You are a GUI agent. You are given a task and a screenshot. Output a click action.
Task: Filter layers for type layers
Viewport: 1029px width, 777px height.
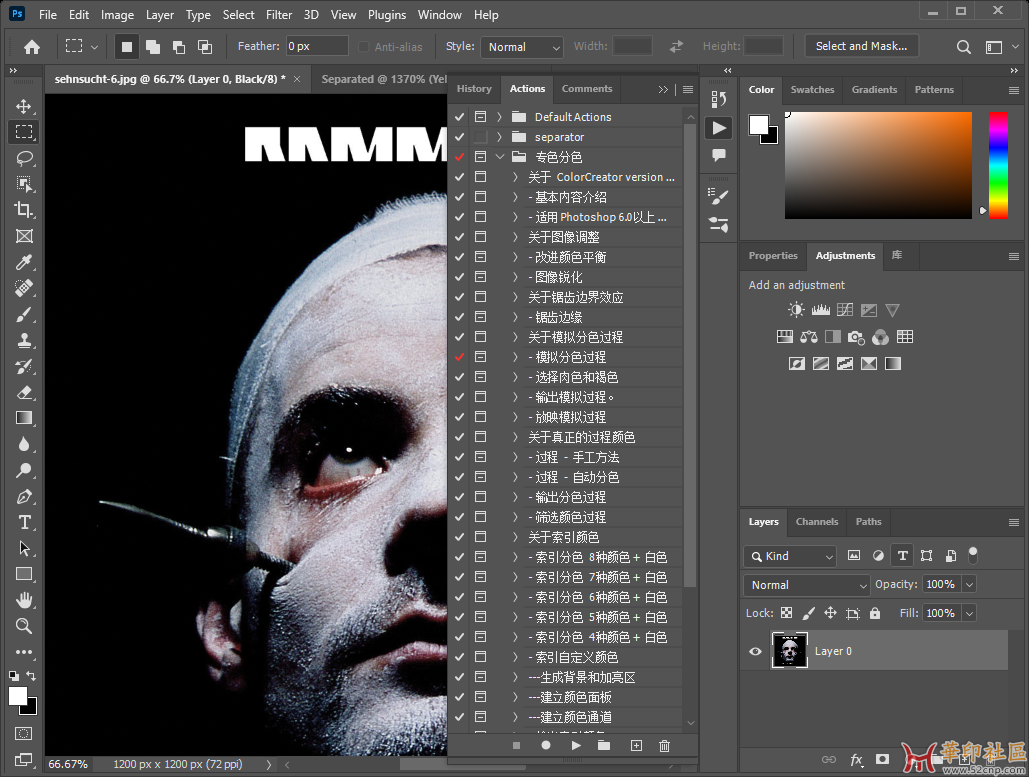(902, 556)
